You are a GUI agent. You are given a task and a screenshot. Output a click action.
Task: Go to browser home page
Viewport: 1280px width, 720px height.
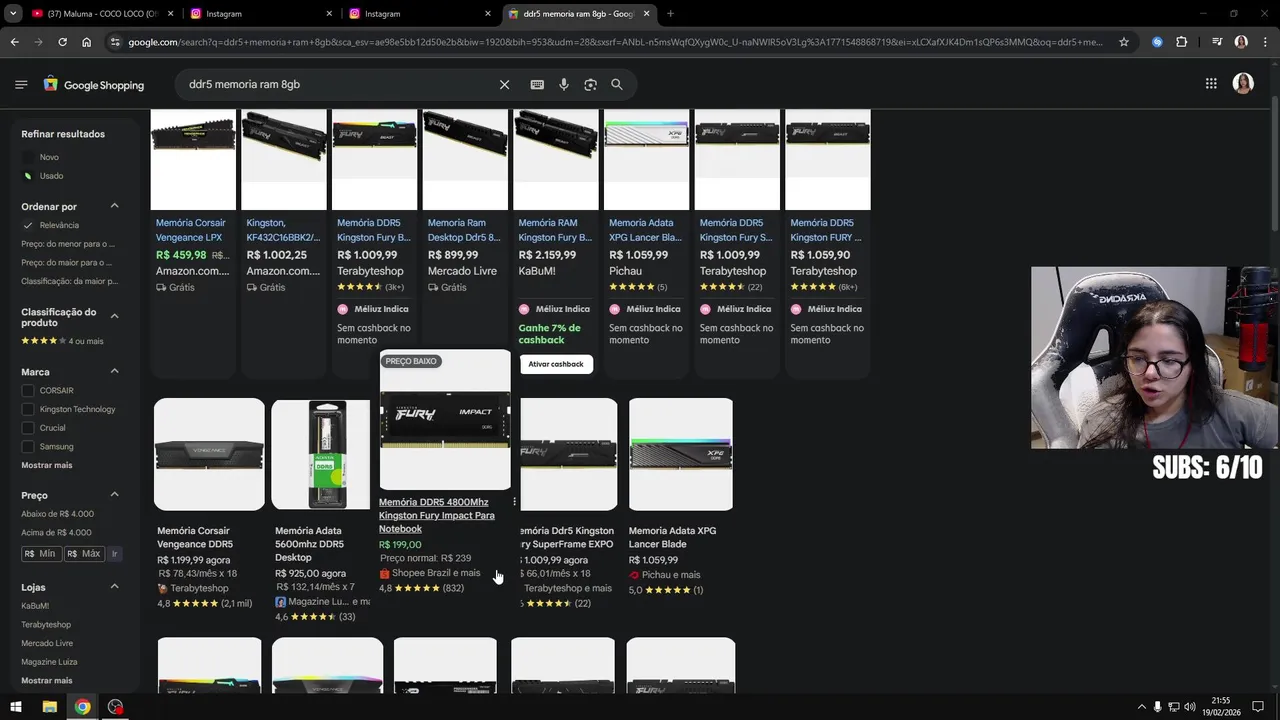tap(87, 42)
